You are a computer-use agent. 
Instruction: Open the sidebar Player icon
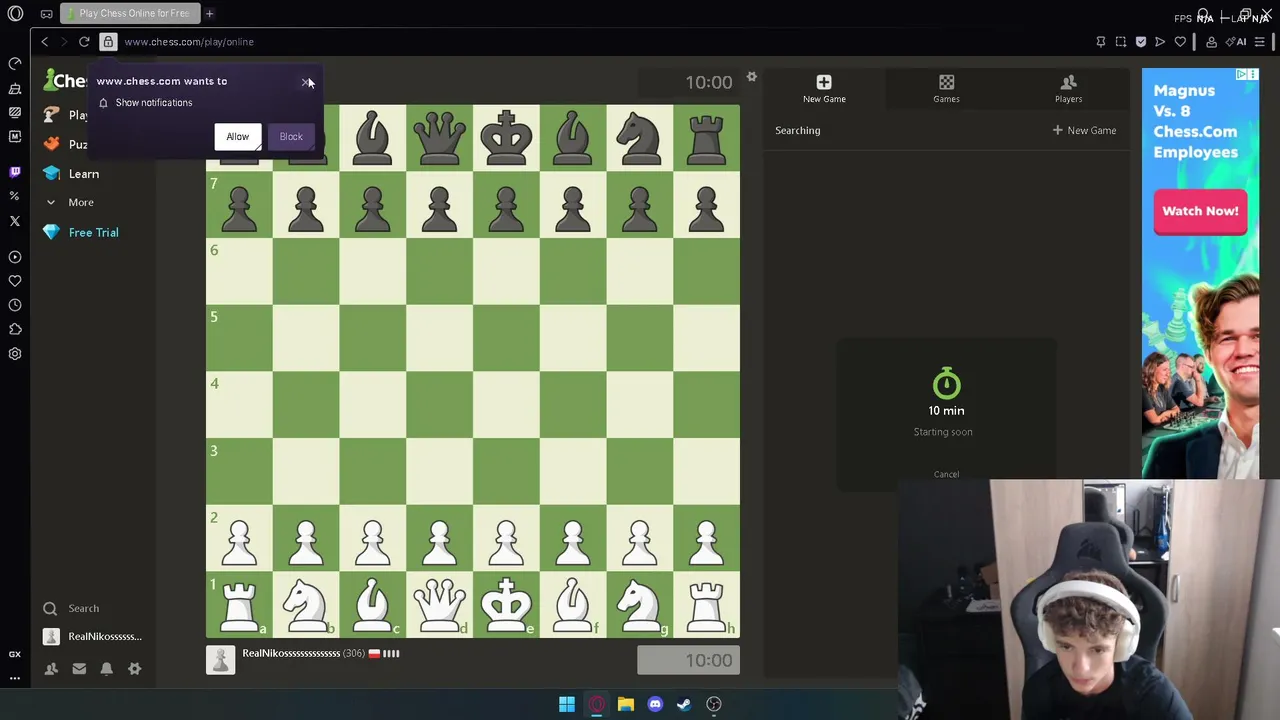pos(15,257)
